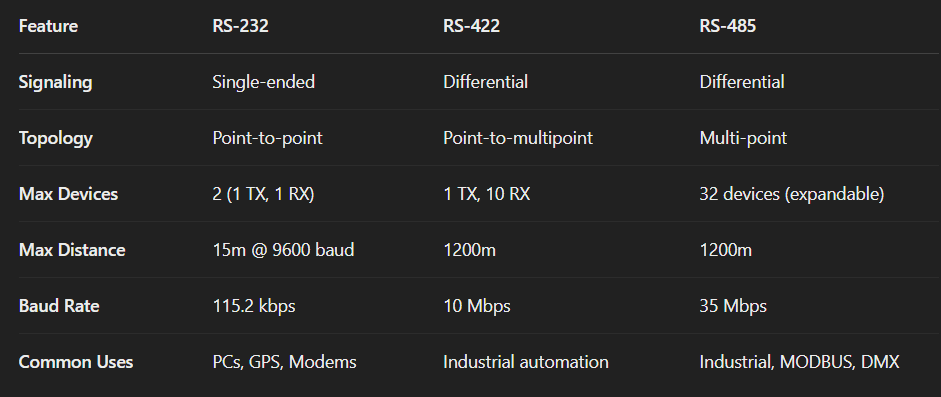Select the RS-232 column header
This screenshot has width=941, height=397.
pyautogui.click(x=240, y=26)
